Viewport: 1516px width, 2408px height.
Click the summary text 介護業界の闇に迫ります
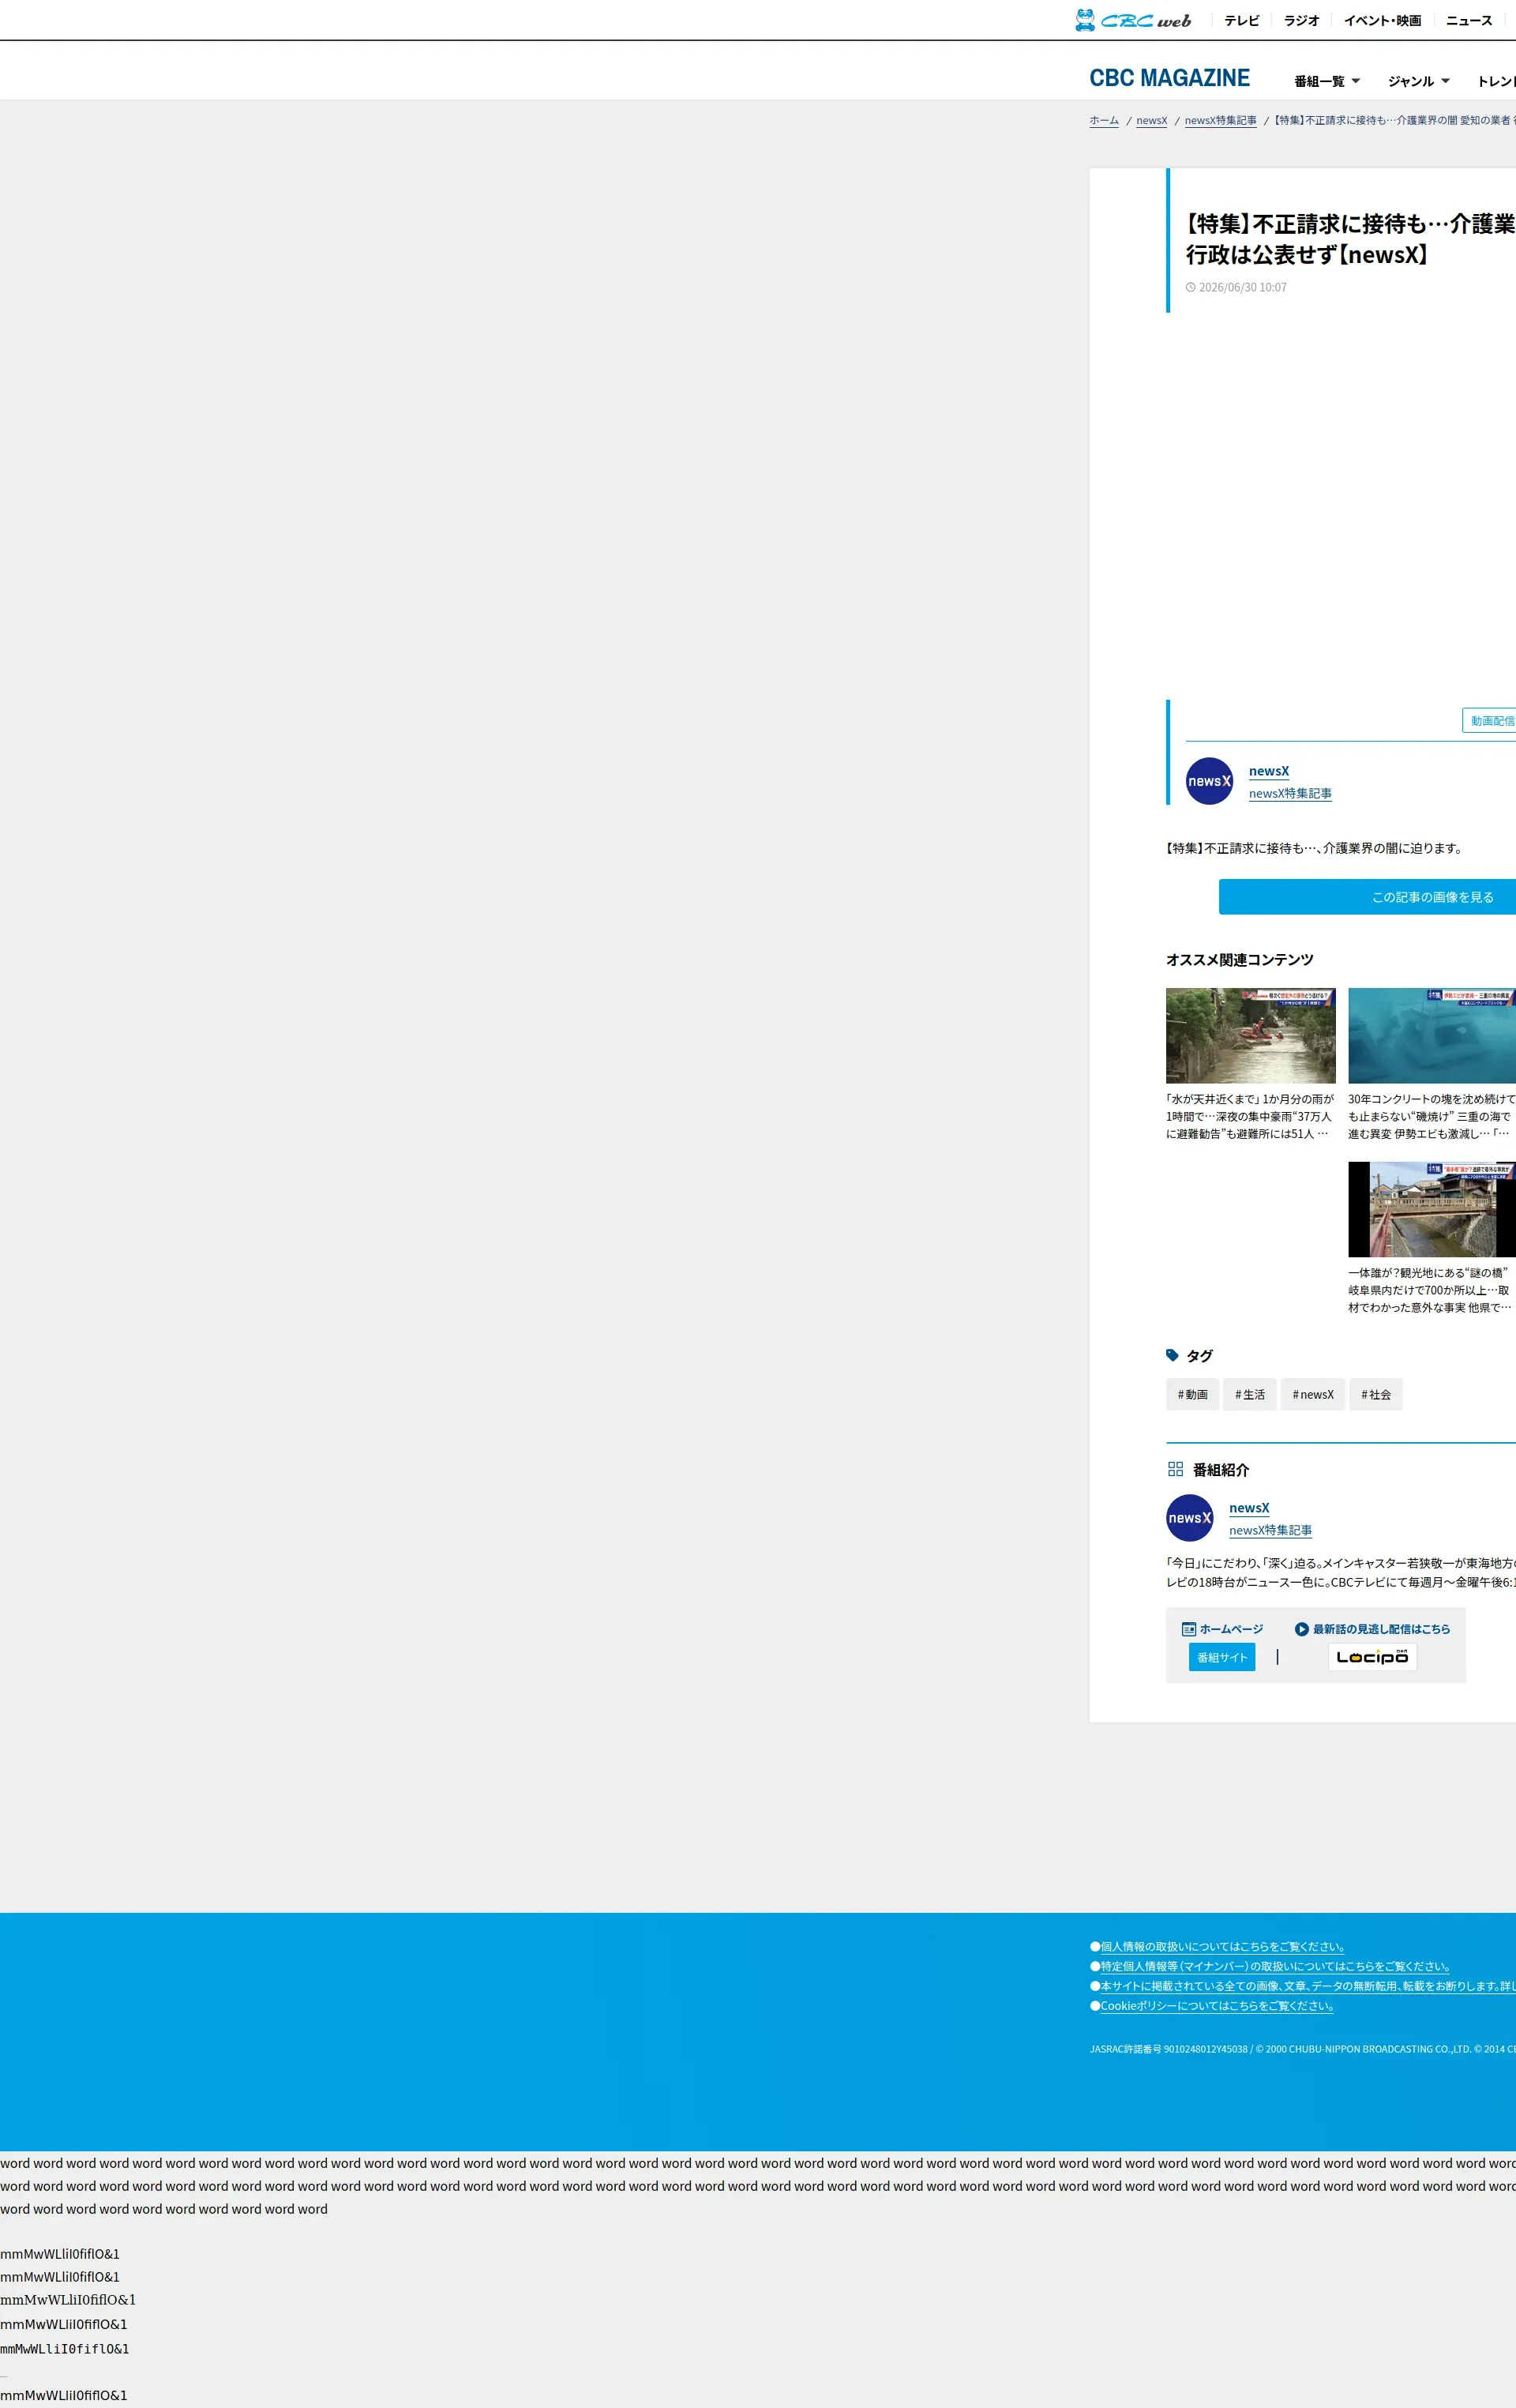point(1314,848)
